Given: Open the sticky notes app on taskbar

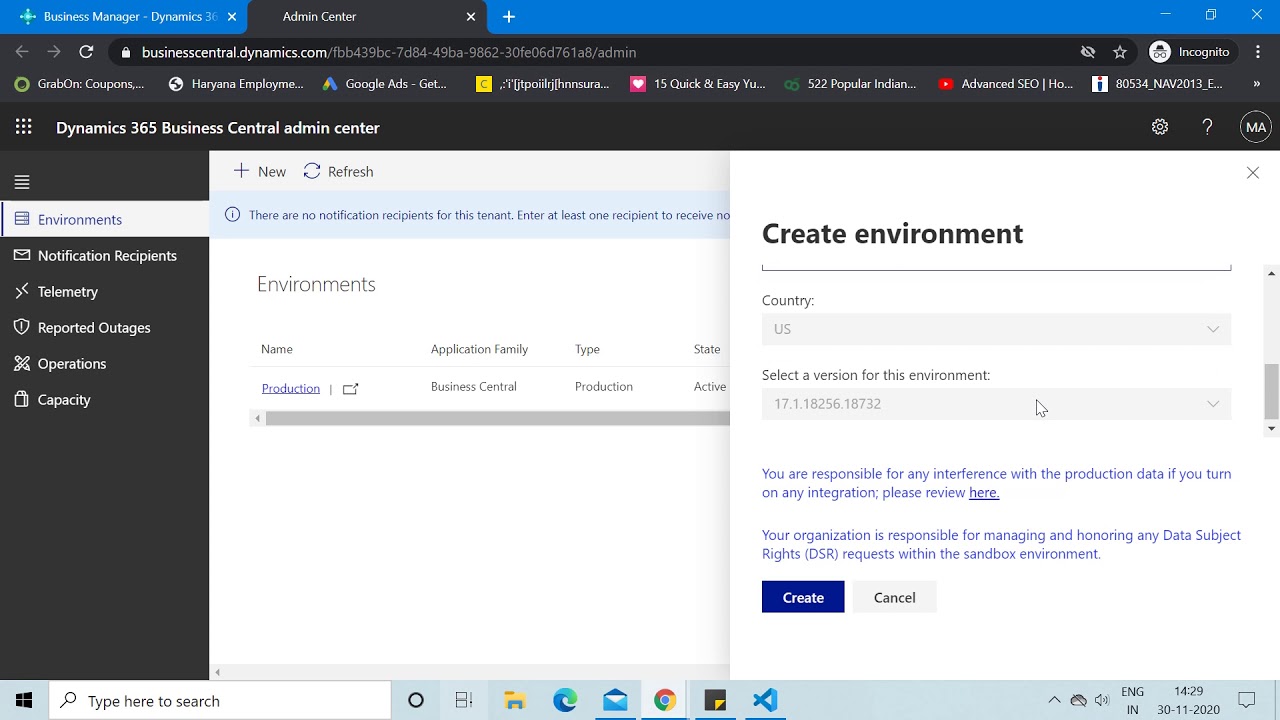Looking at the screenshot, I should 715,701.
